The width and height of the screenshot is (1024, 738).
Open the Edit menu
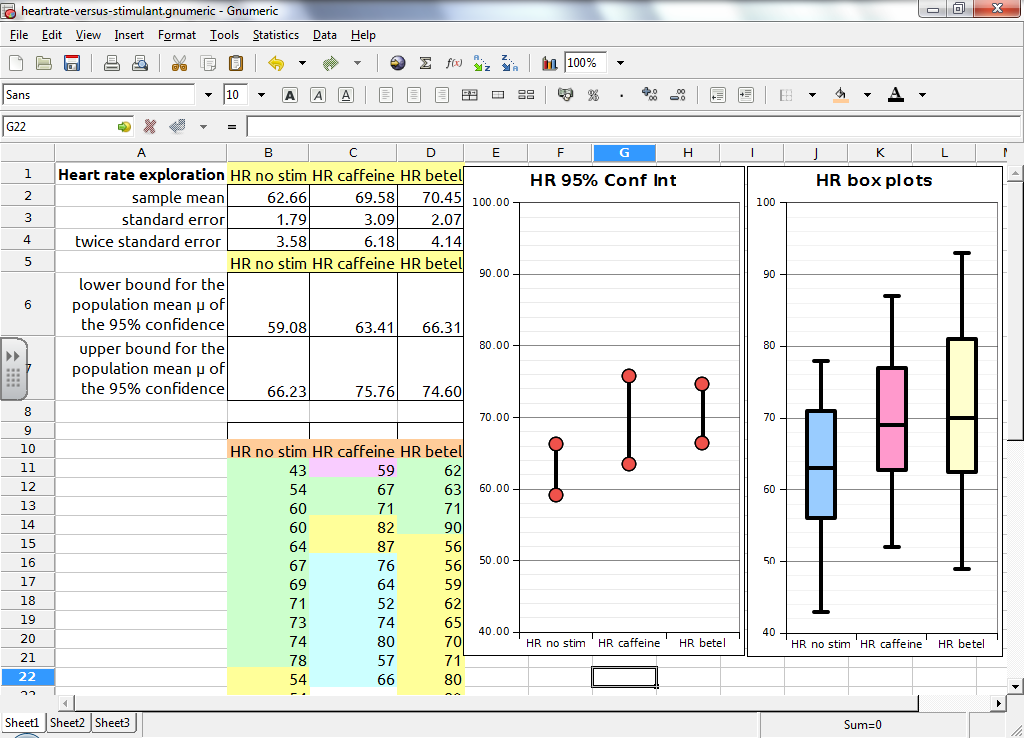pos(52,35)
